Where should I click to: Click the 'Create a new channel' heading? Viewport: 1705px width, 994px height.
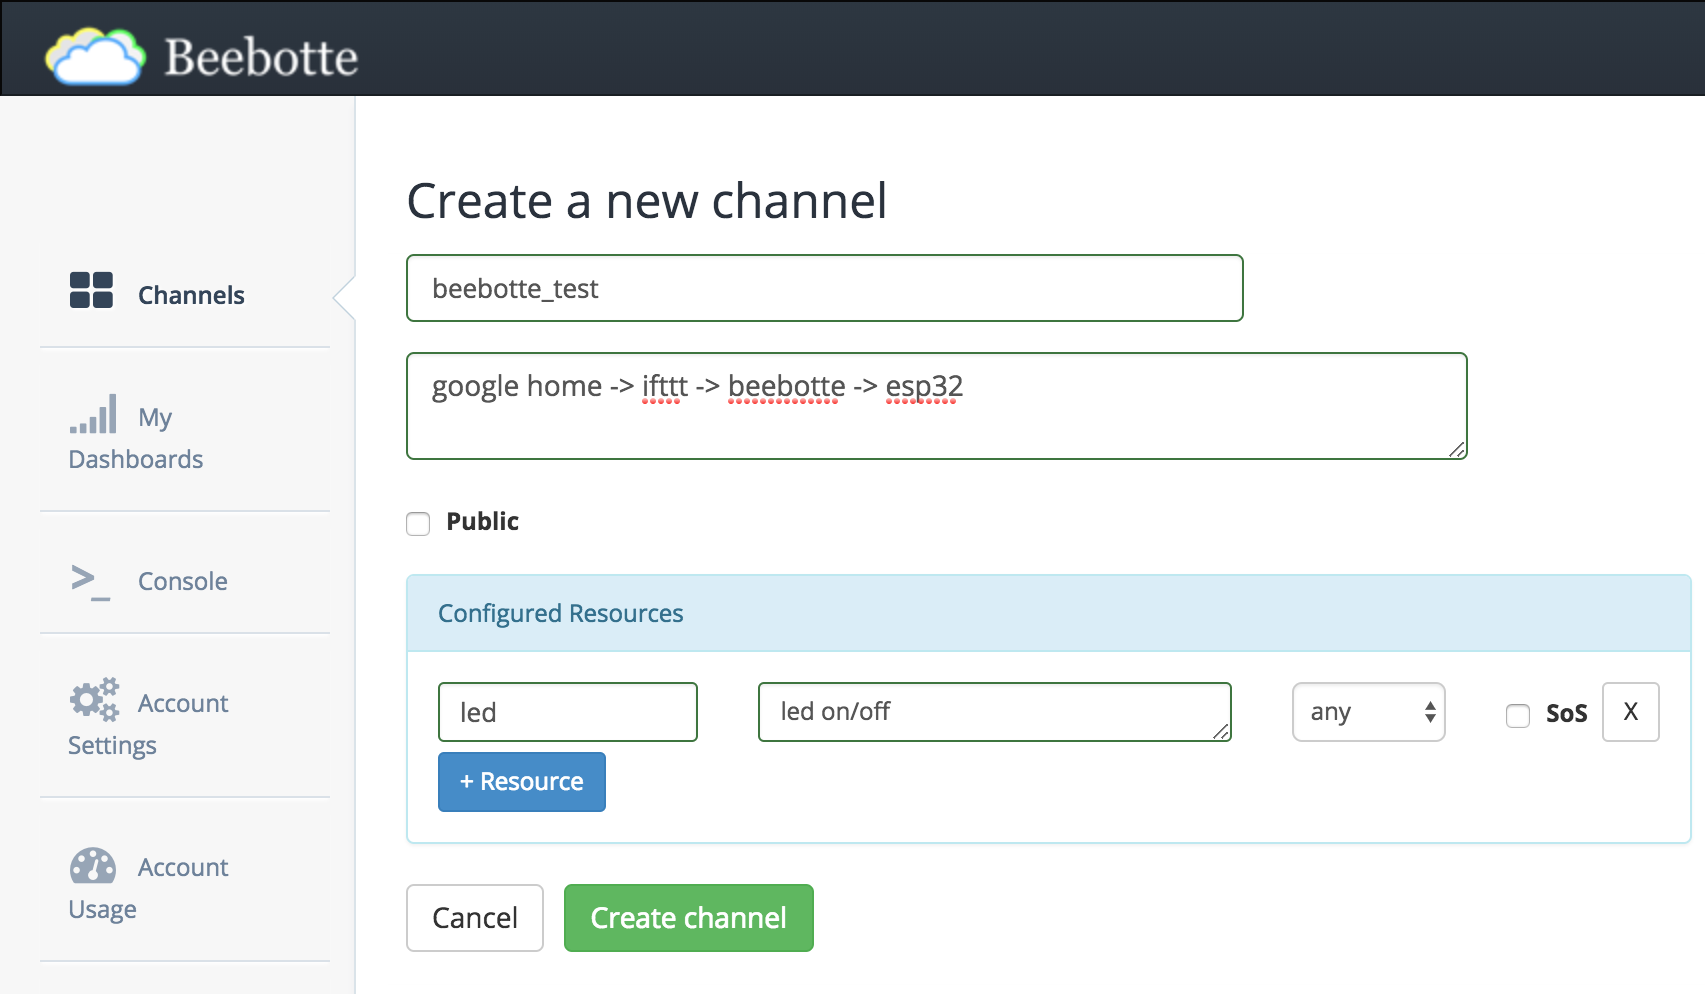[647, 201]
